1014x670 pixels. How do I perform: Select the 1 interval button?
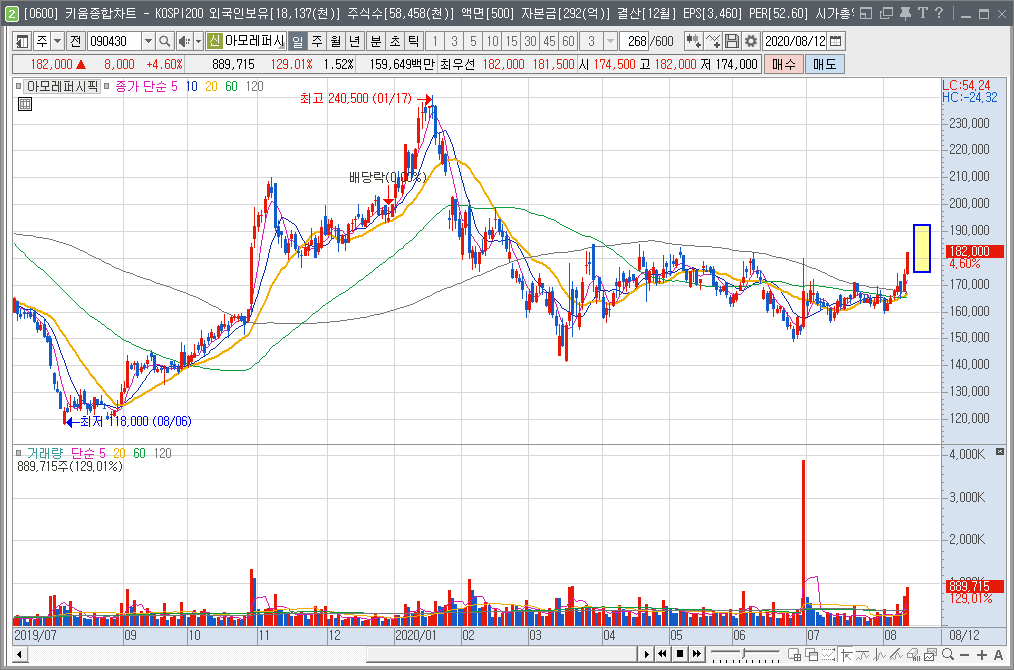pyautogui.click(x=435, y=41)
